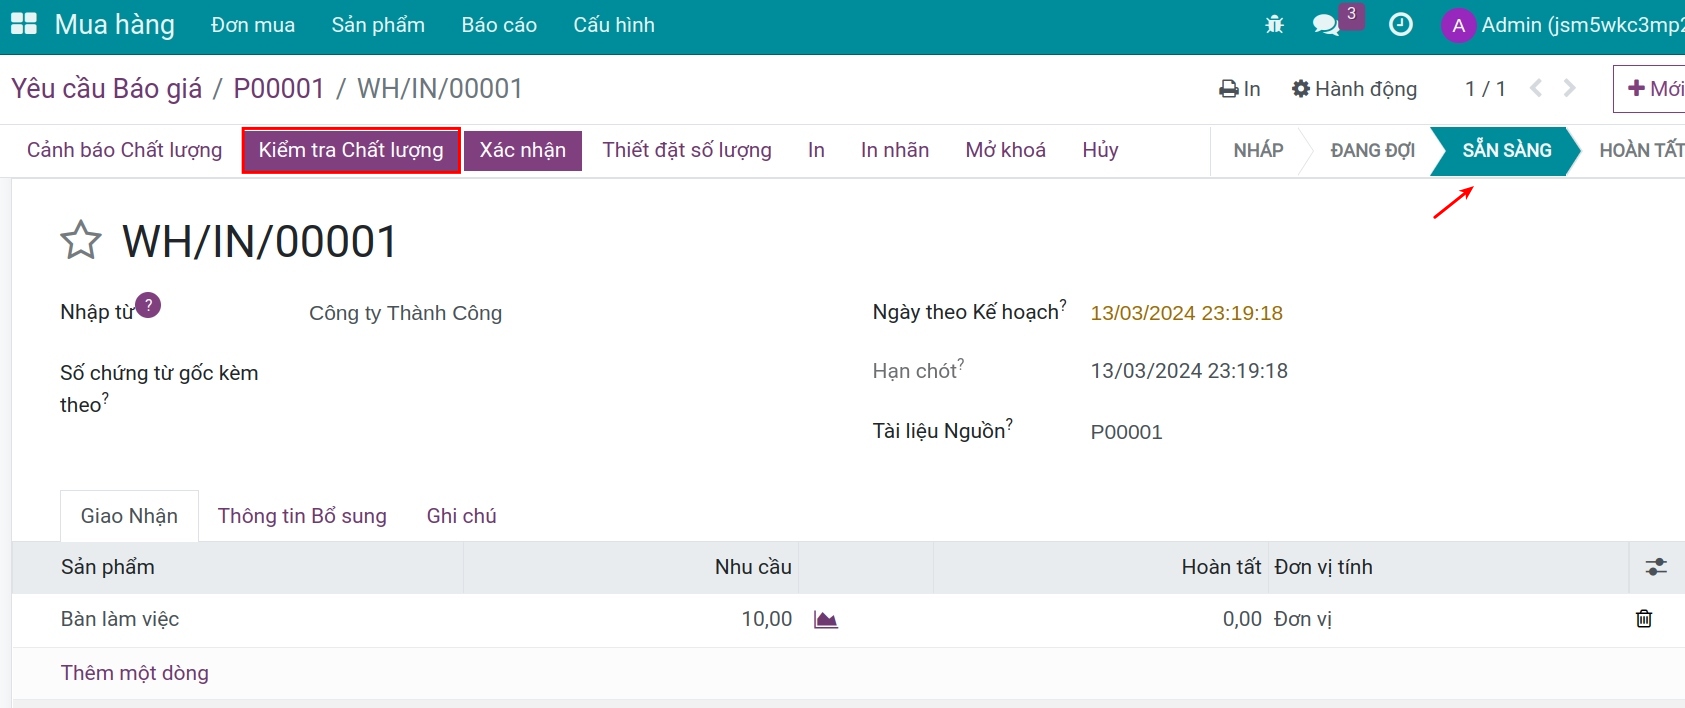Click the In button in action bar

[x=816, y=150]
